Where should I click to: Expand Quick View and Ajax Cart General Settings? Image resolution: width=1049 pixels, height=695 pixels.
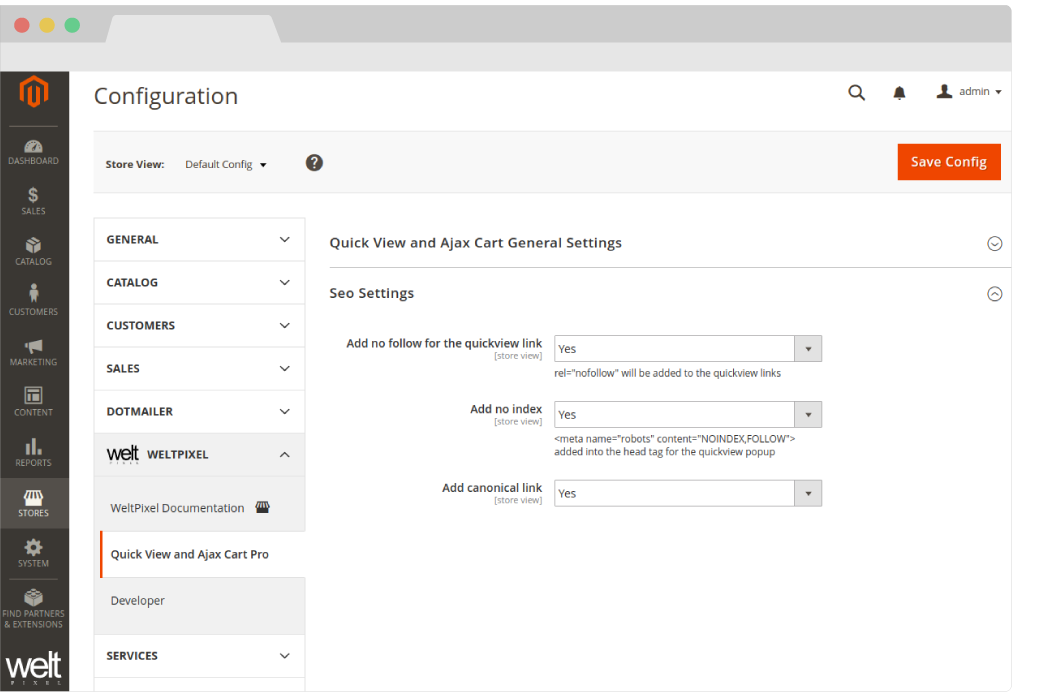tap(994, 243)
